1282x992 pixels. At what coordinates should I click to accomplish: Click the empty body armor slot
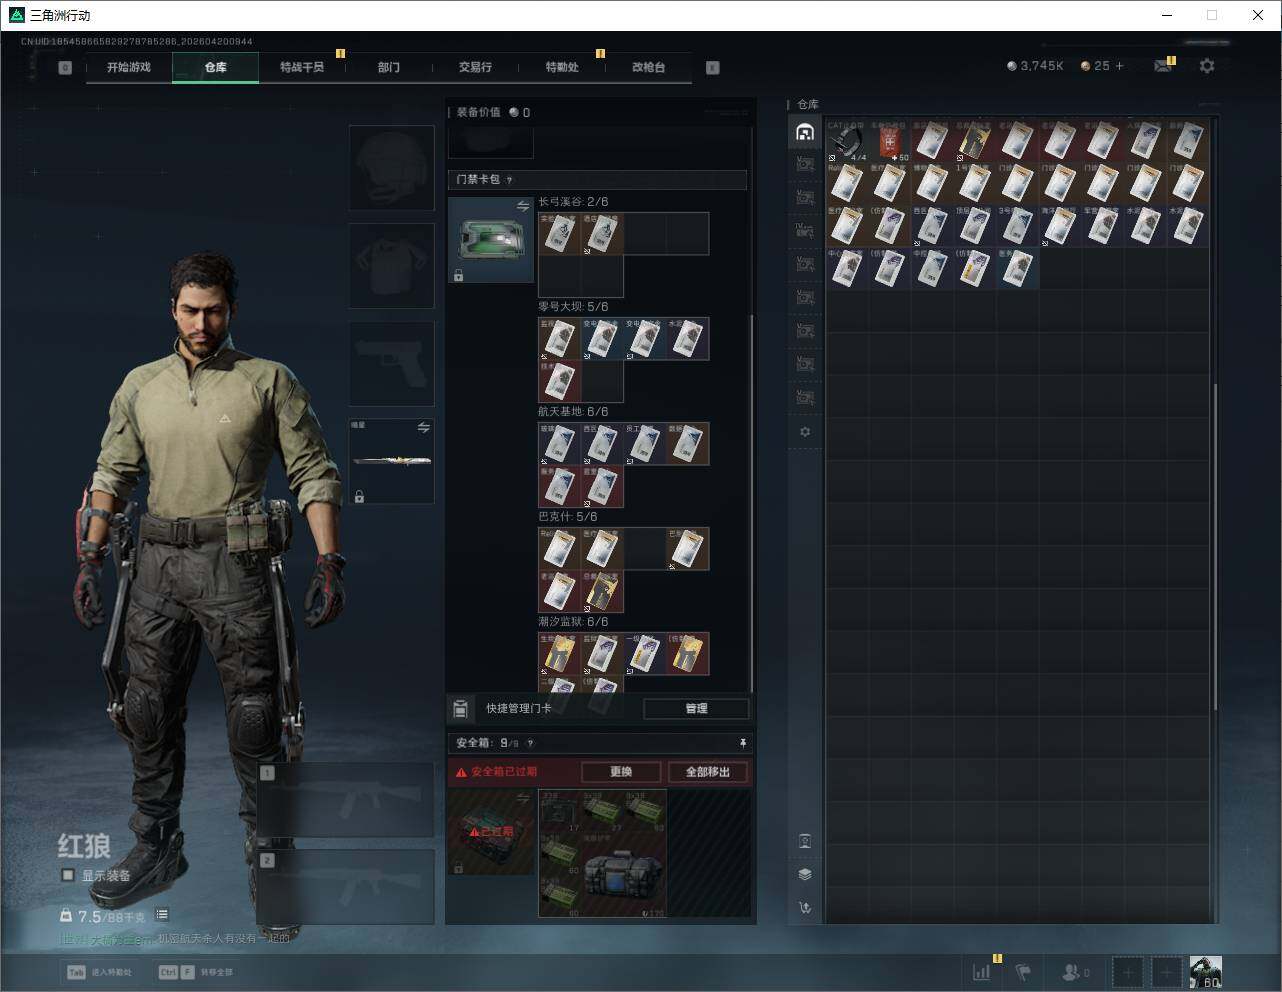point(391,265)
